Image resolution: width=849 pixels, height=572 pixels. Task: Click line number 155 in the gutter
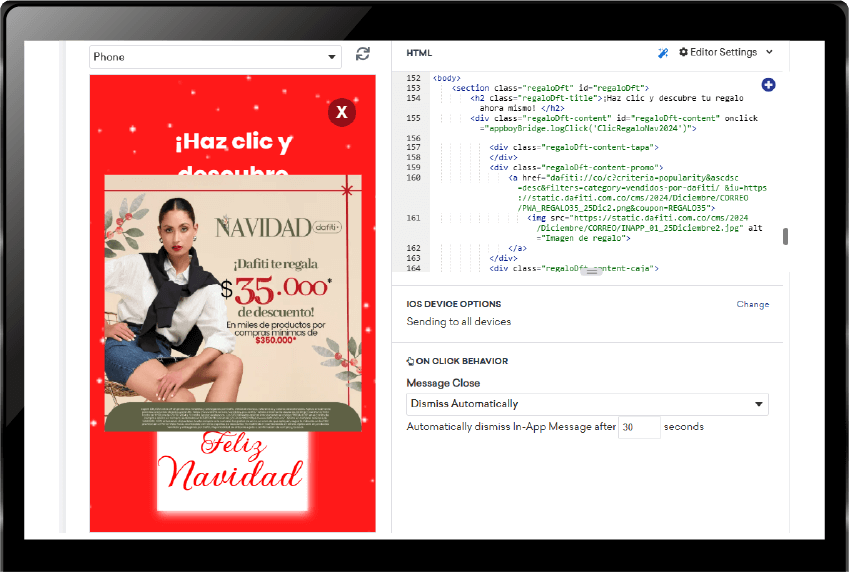click(x=413, y=118)
